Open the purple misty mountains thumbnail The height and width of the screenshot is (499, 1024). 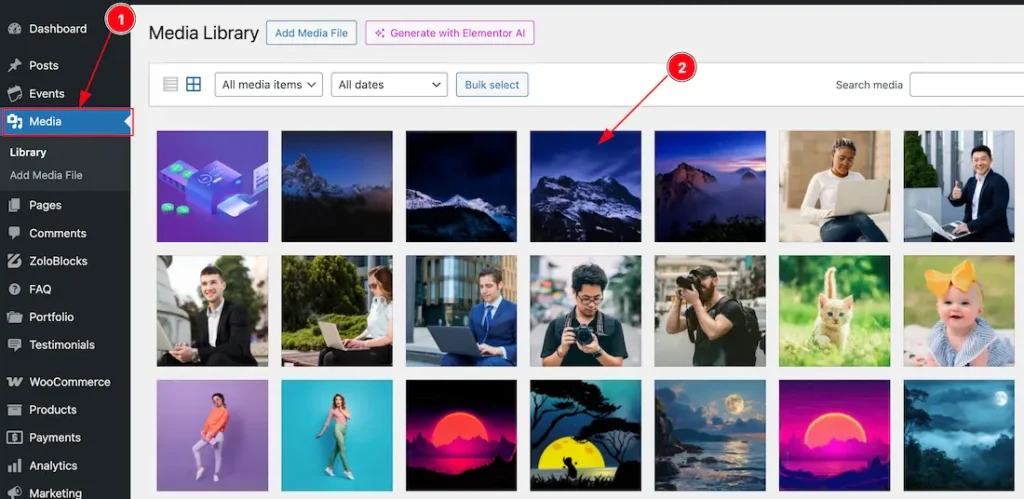[710, 186]
